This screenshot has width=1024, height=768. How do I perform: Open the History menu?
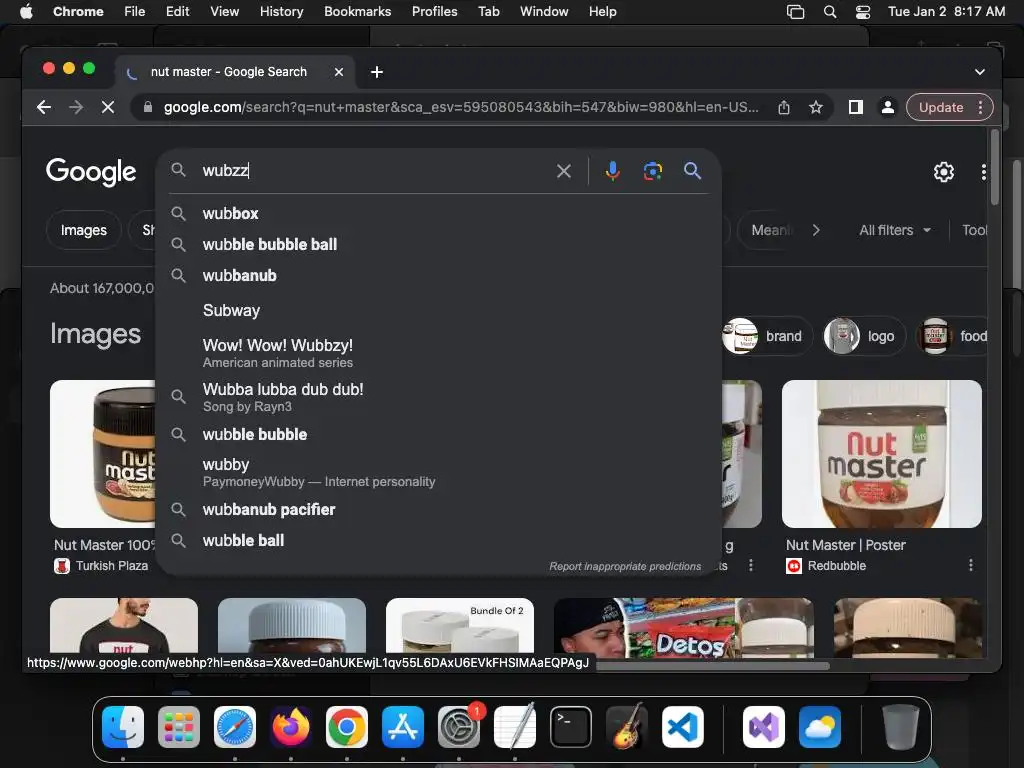click(281, 12)
